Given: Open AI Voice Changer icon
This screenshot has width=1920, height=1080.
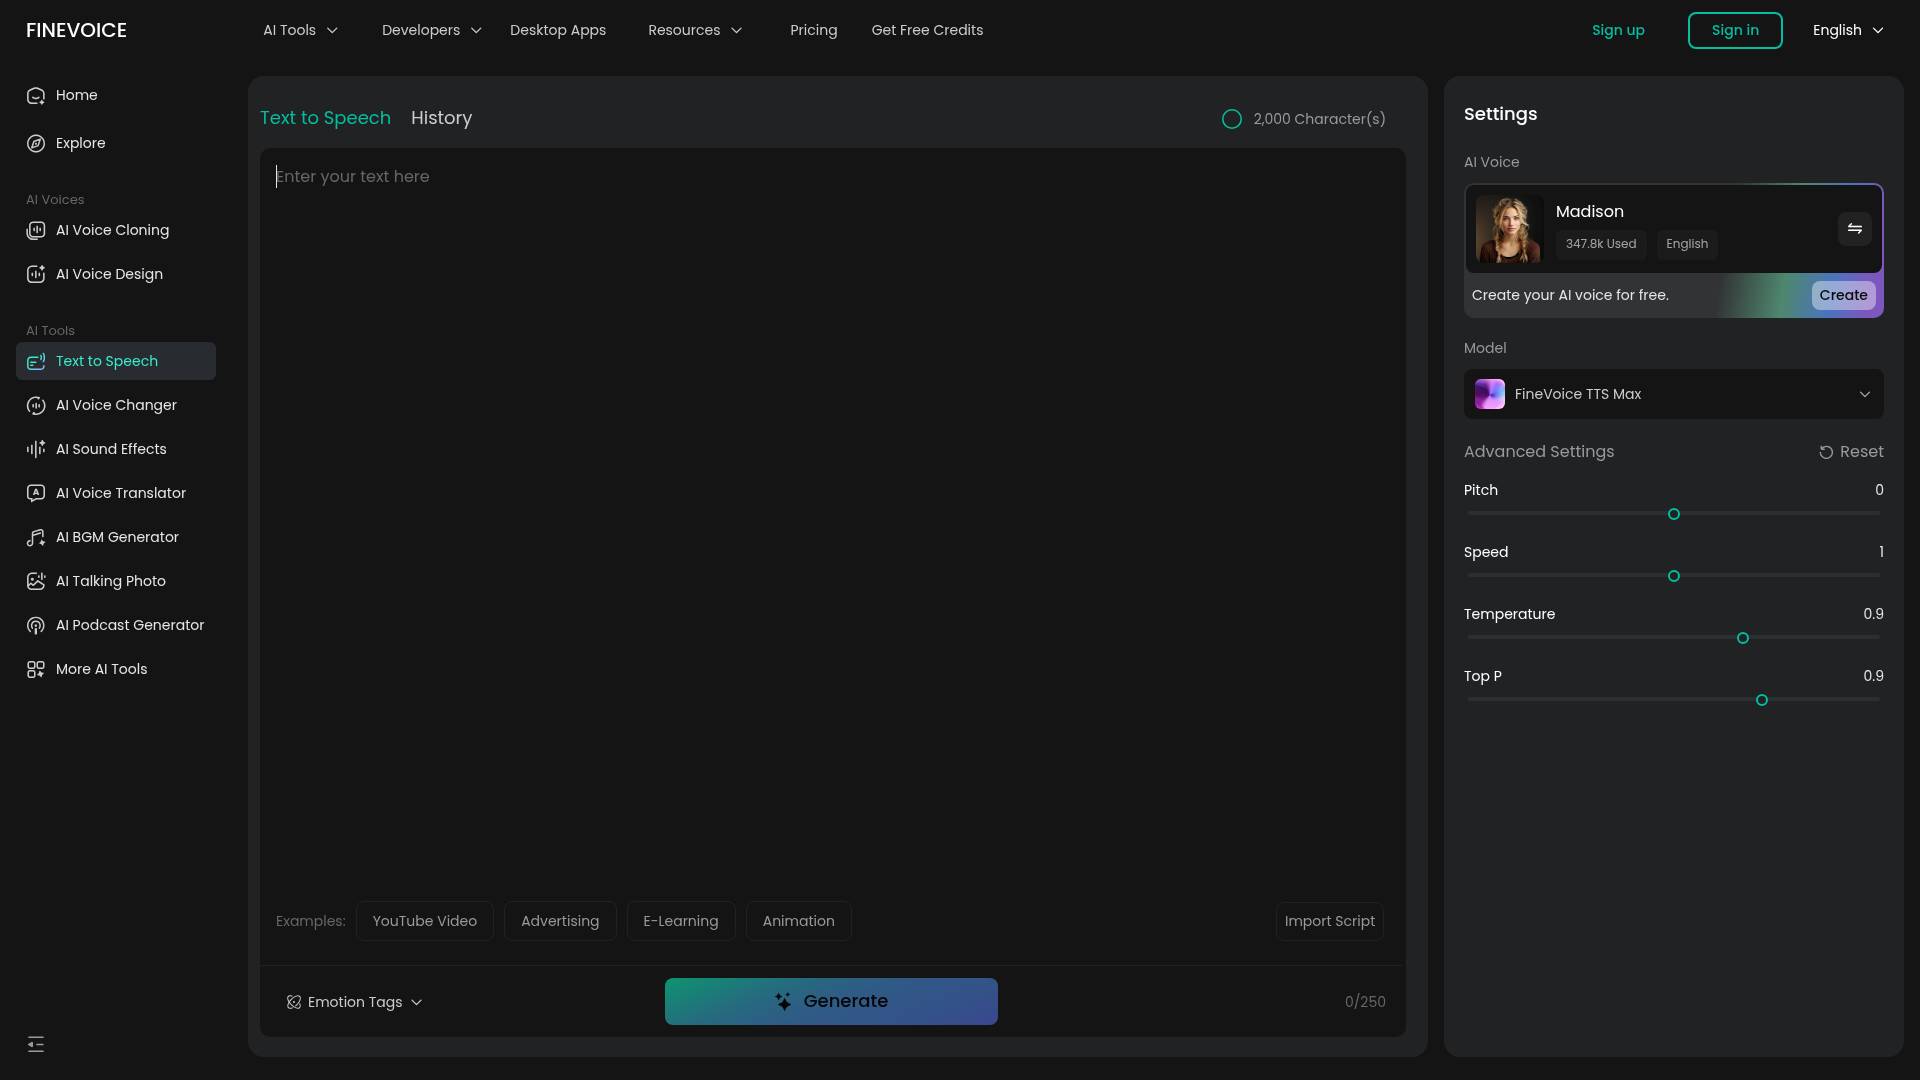Looking at the screenshot, I should (36, 406).
